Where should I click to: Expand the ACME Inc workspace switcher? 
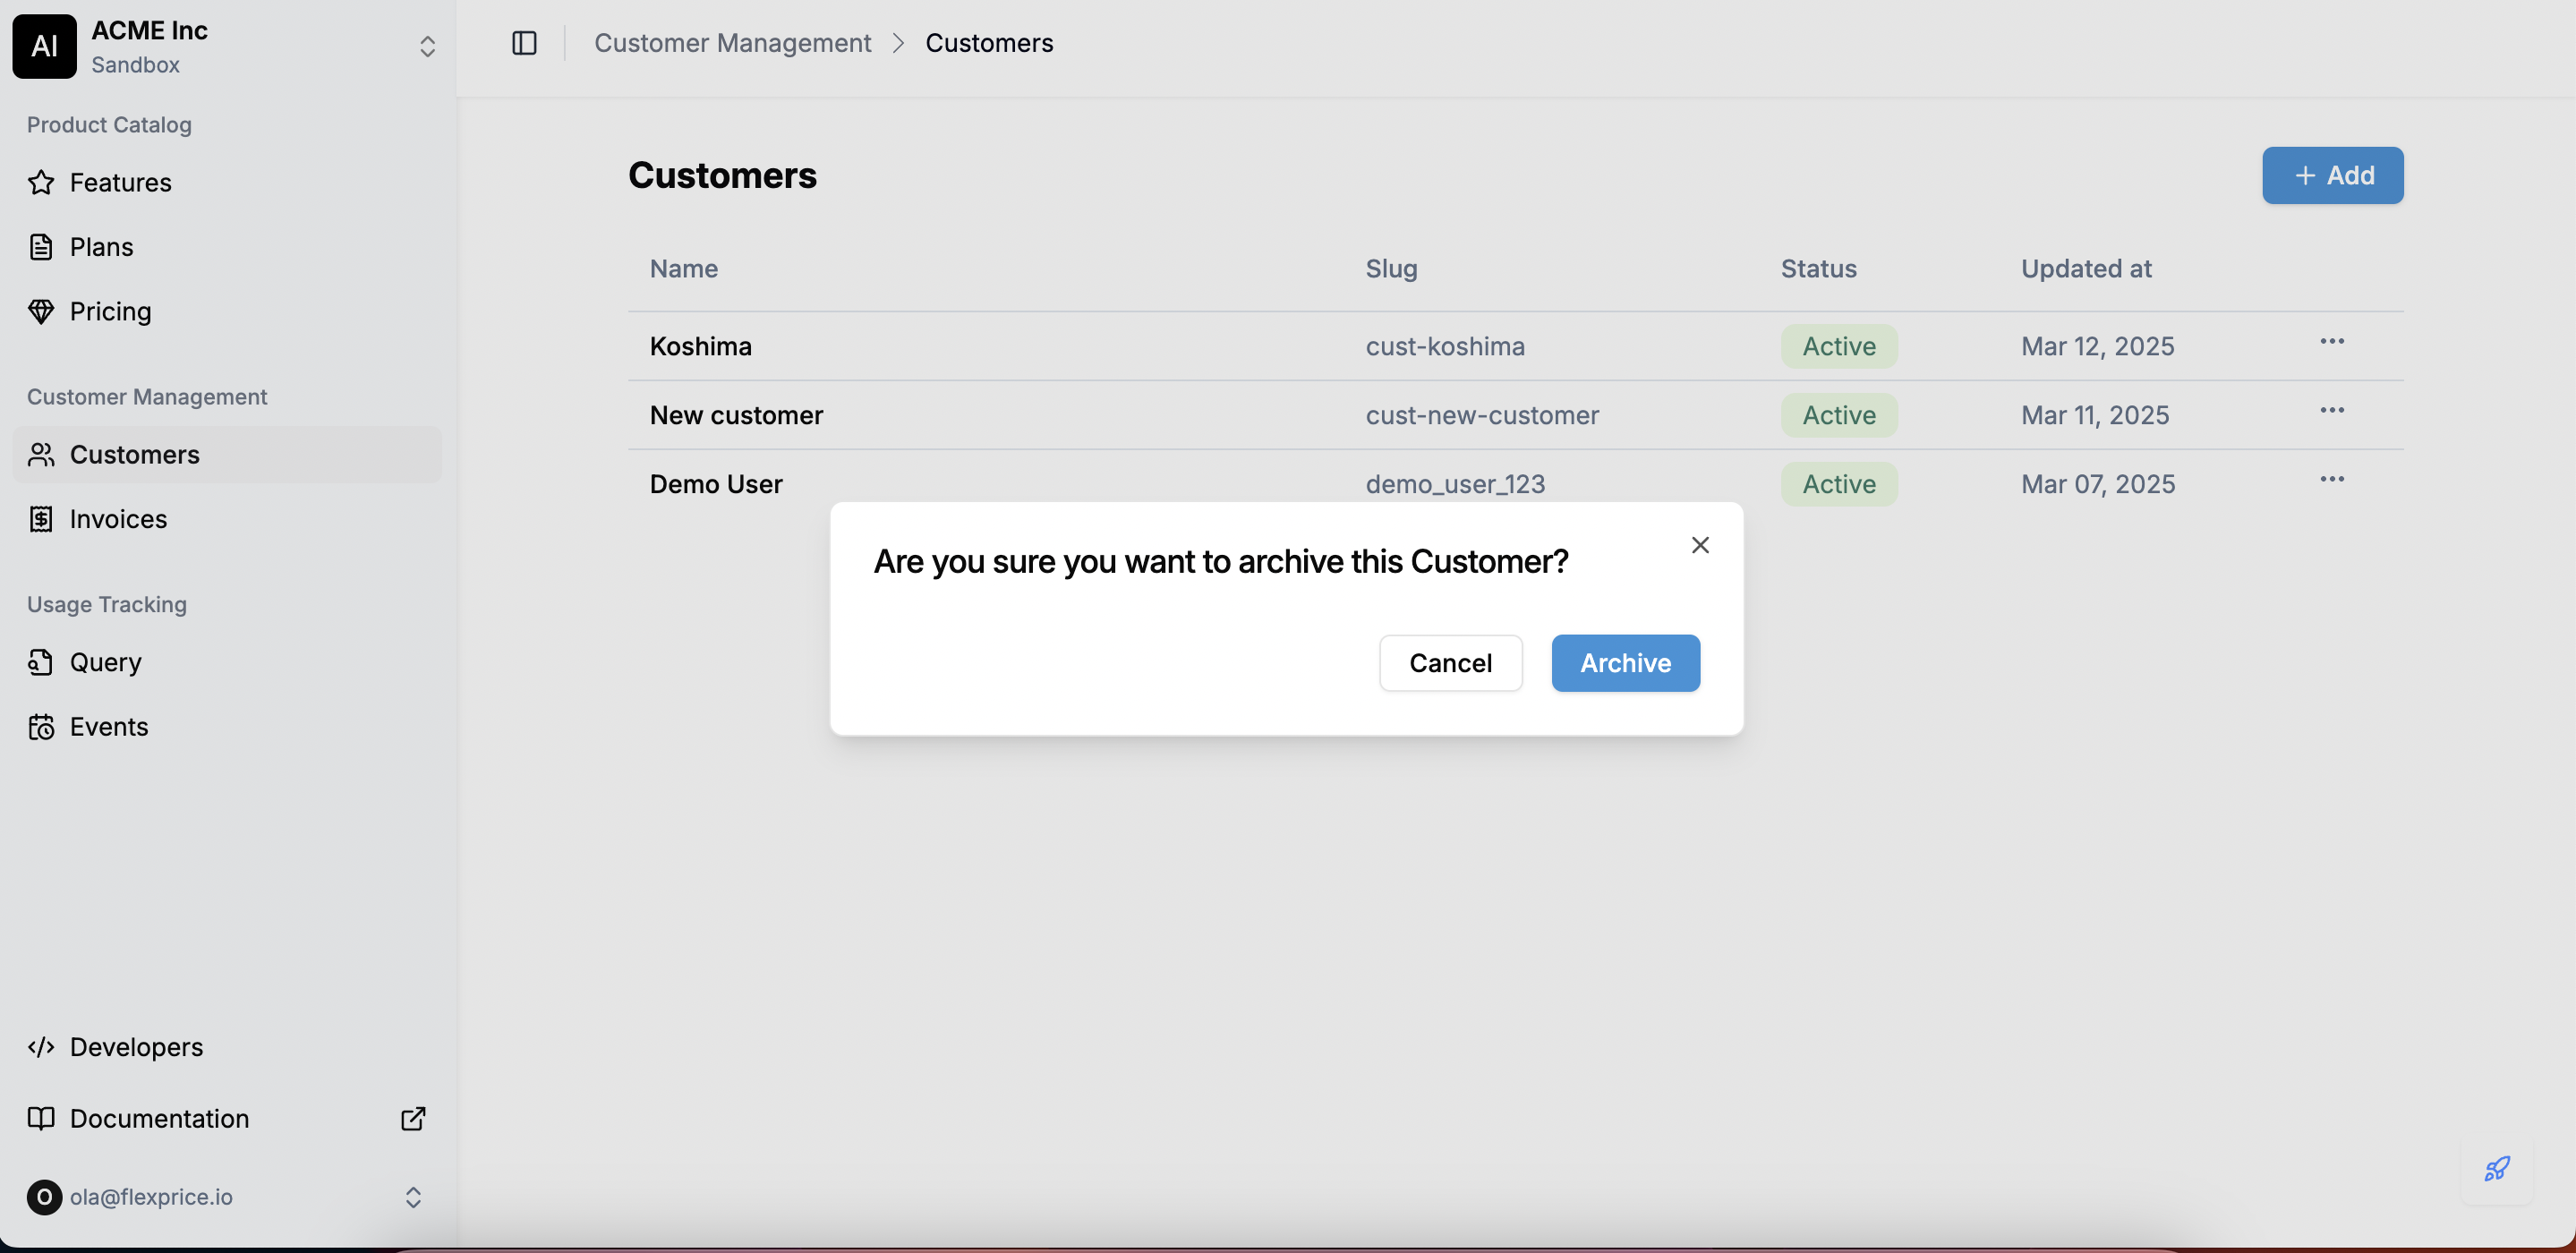427,47
